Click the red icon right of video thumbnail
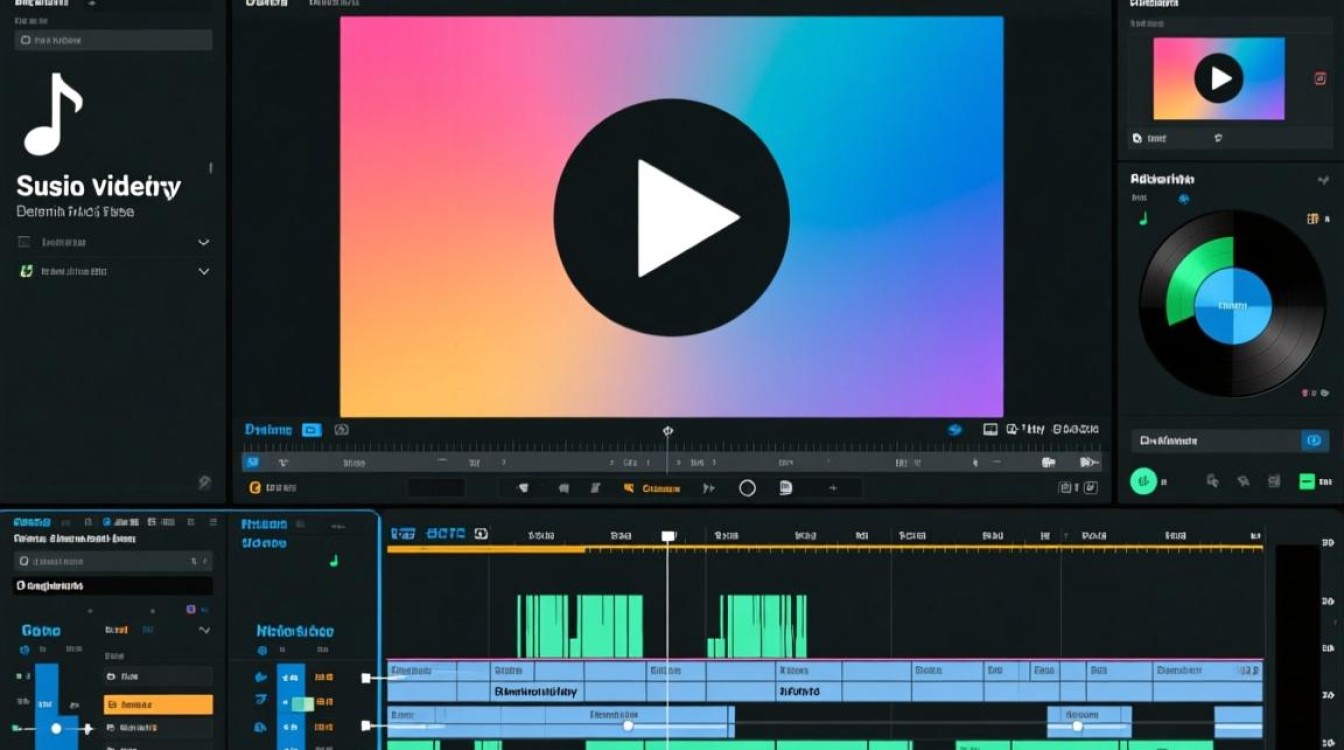This screenshot has width=1344, height=750. click(1320, 79)
